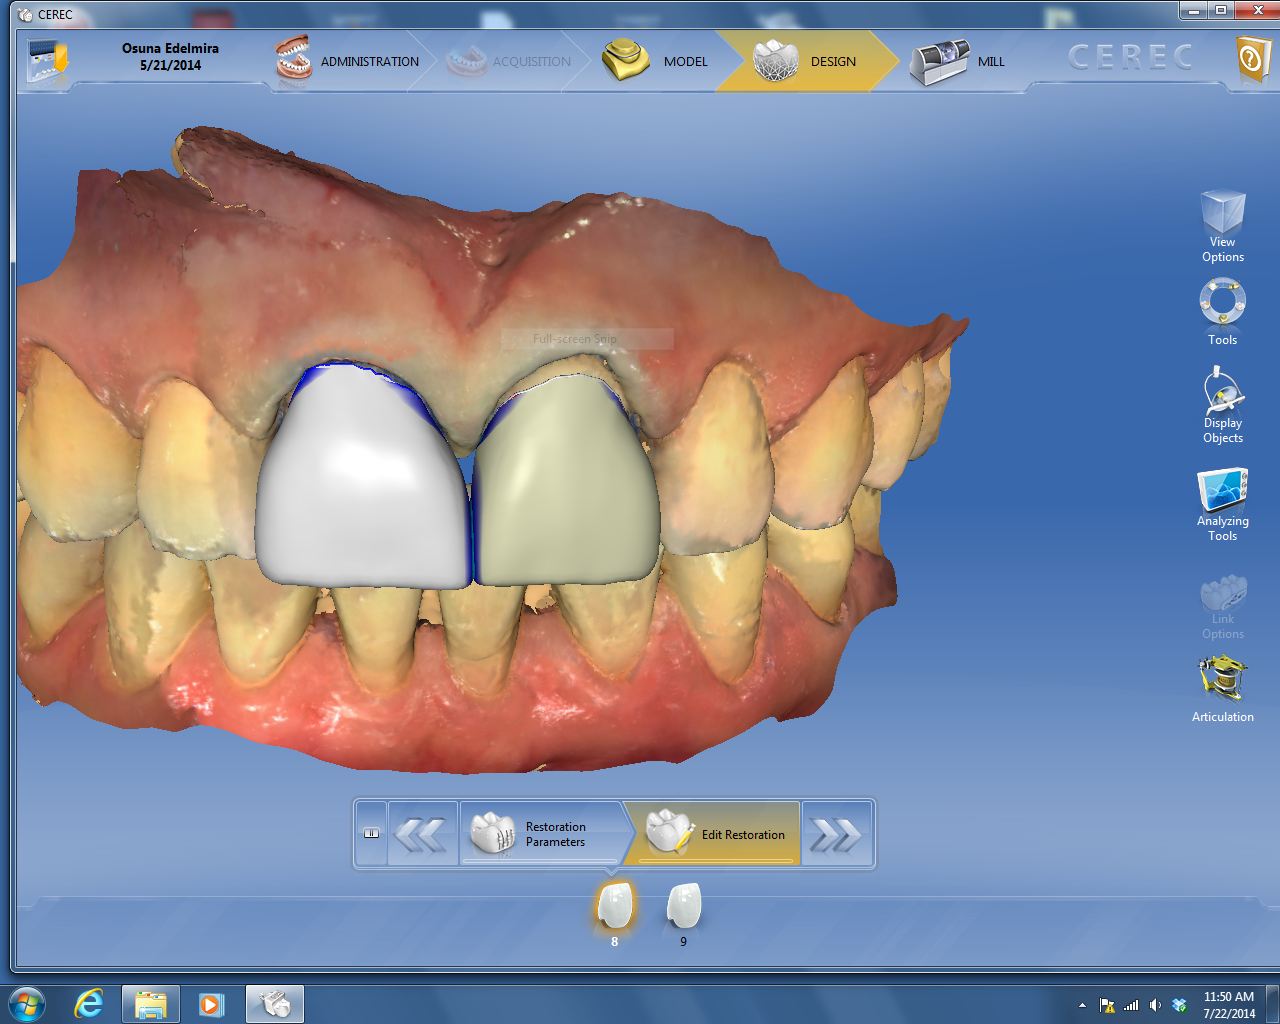
Task: Show hidden system tray icons
Action: click(x=1082, y=1005)
